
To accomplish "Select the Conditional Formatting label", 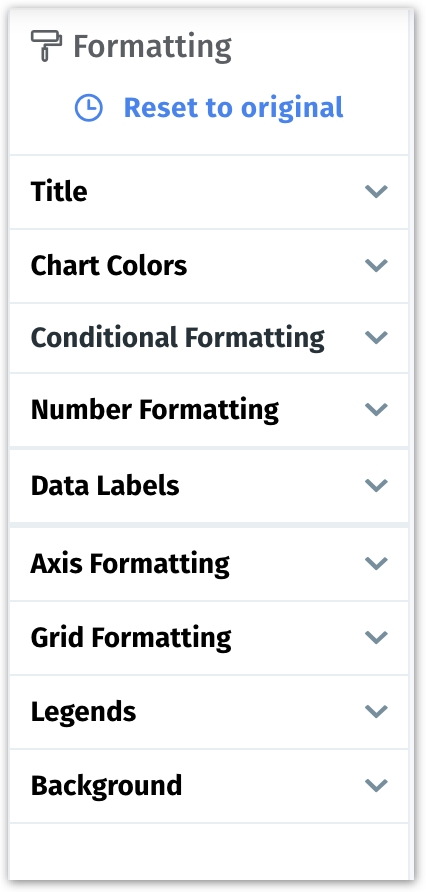I will coord(177,338).
